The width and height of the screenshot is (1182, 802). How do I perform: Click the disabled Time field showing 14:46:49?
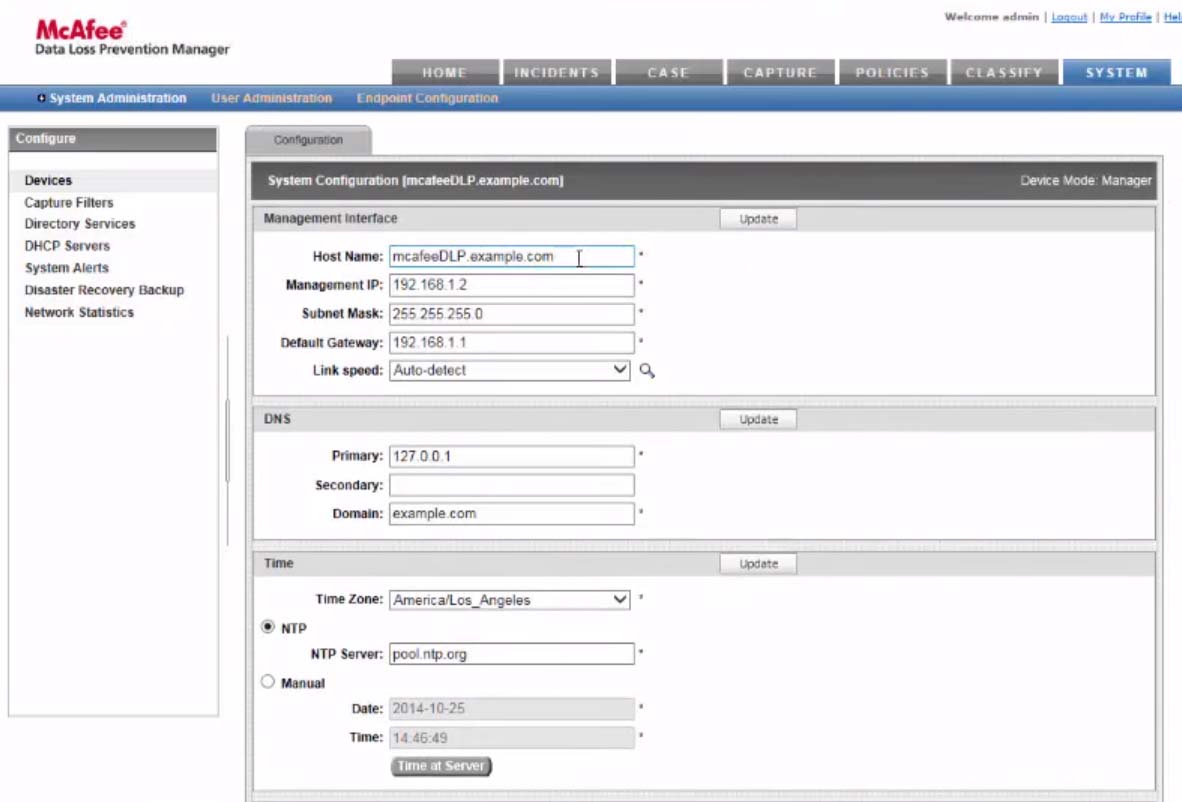511,737
